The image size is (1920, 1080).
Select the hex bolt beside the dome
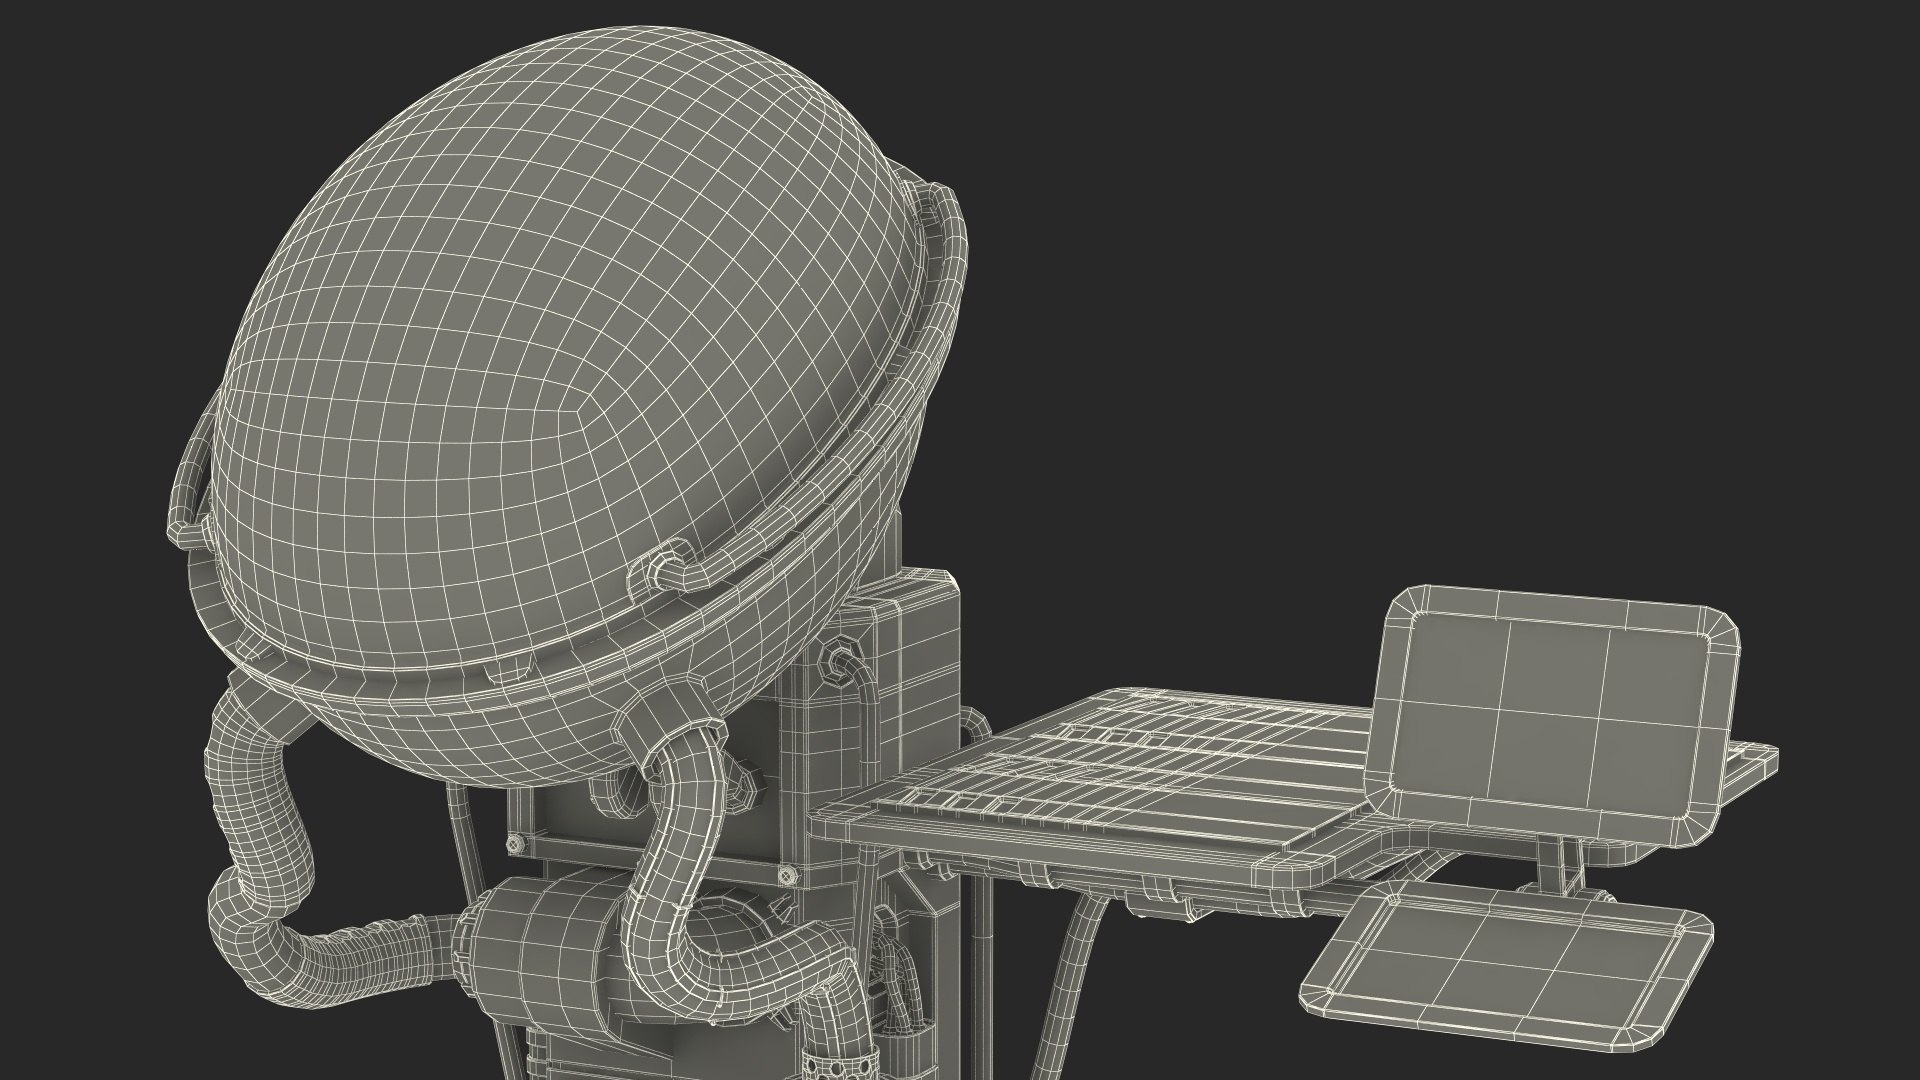point(838,661)
